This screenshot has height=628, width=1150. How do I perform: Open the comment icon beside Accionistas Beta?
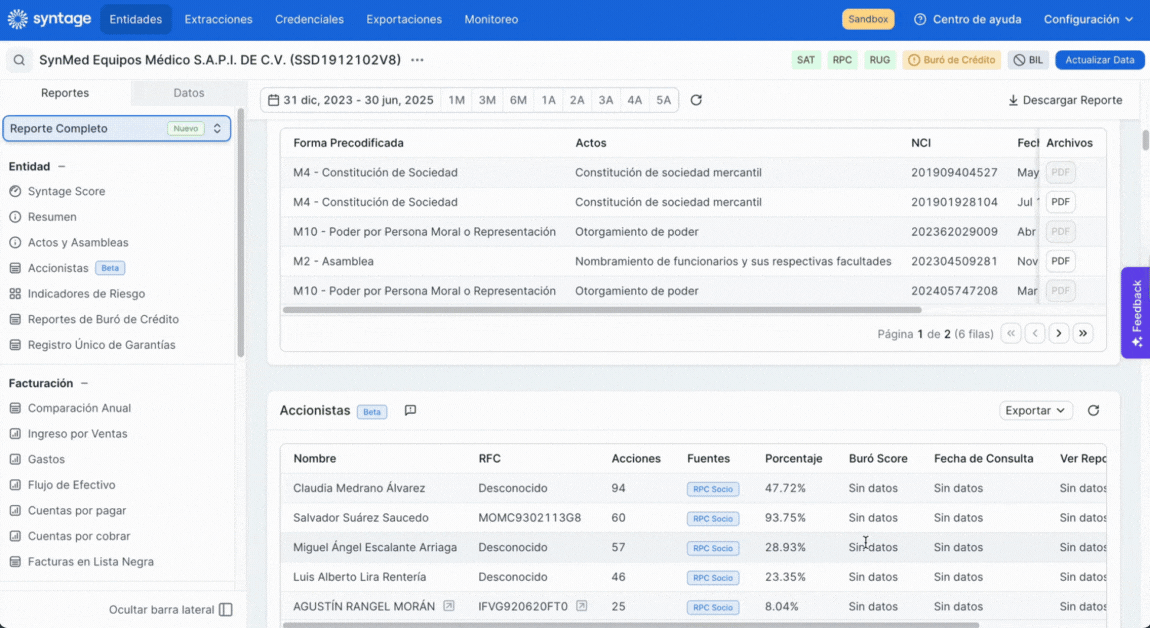coord(411,410)
